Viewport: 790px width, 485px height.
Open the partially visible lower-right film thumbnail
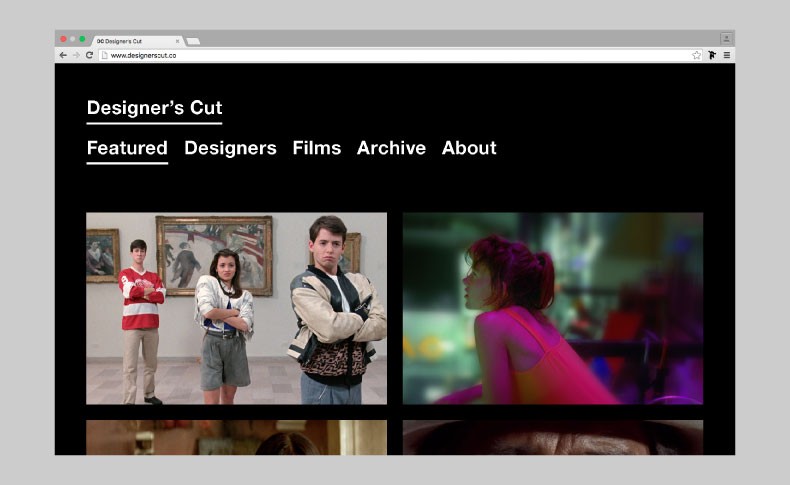553,438
